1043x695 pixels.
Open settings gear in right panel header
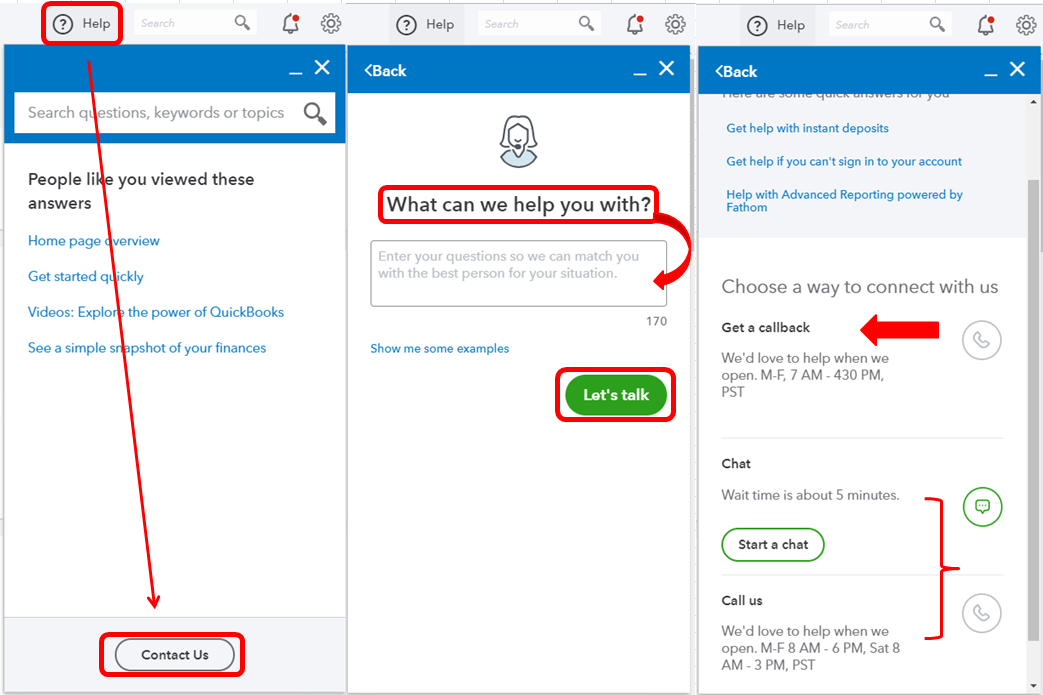pyautogui.click(x=1026, y=25)
